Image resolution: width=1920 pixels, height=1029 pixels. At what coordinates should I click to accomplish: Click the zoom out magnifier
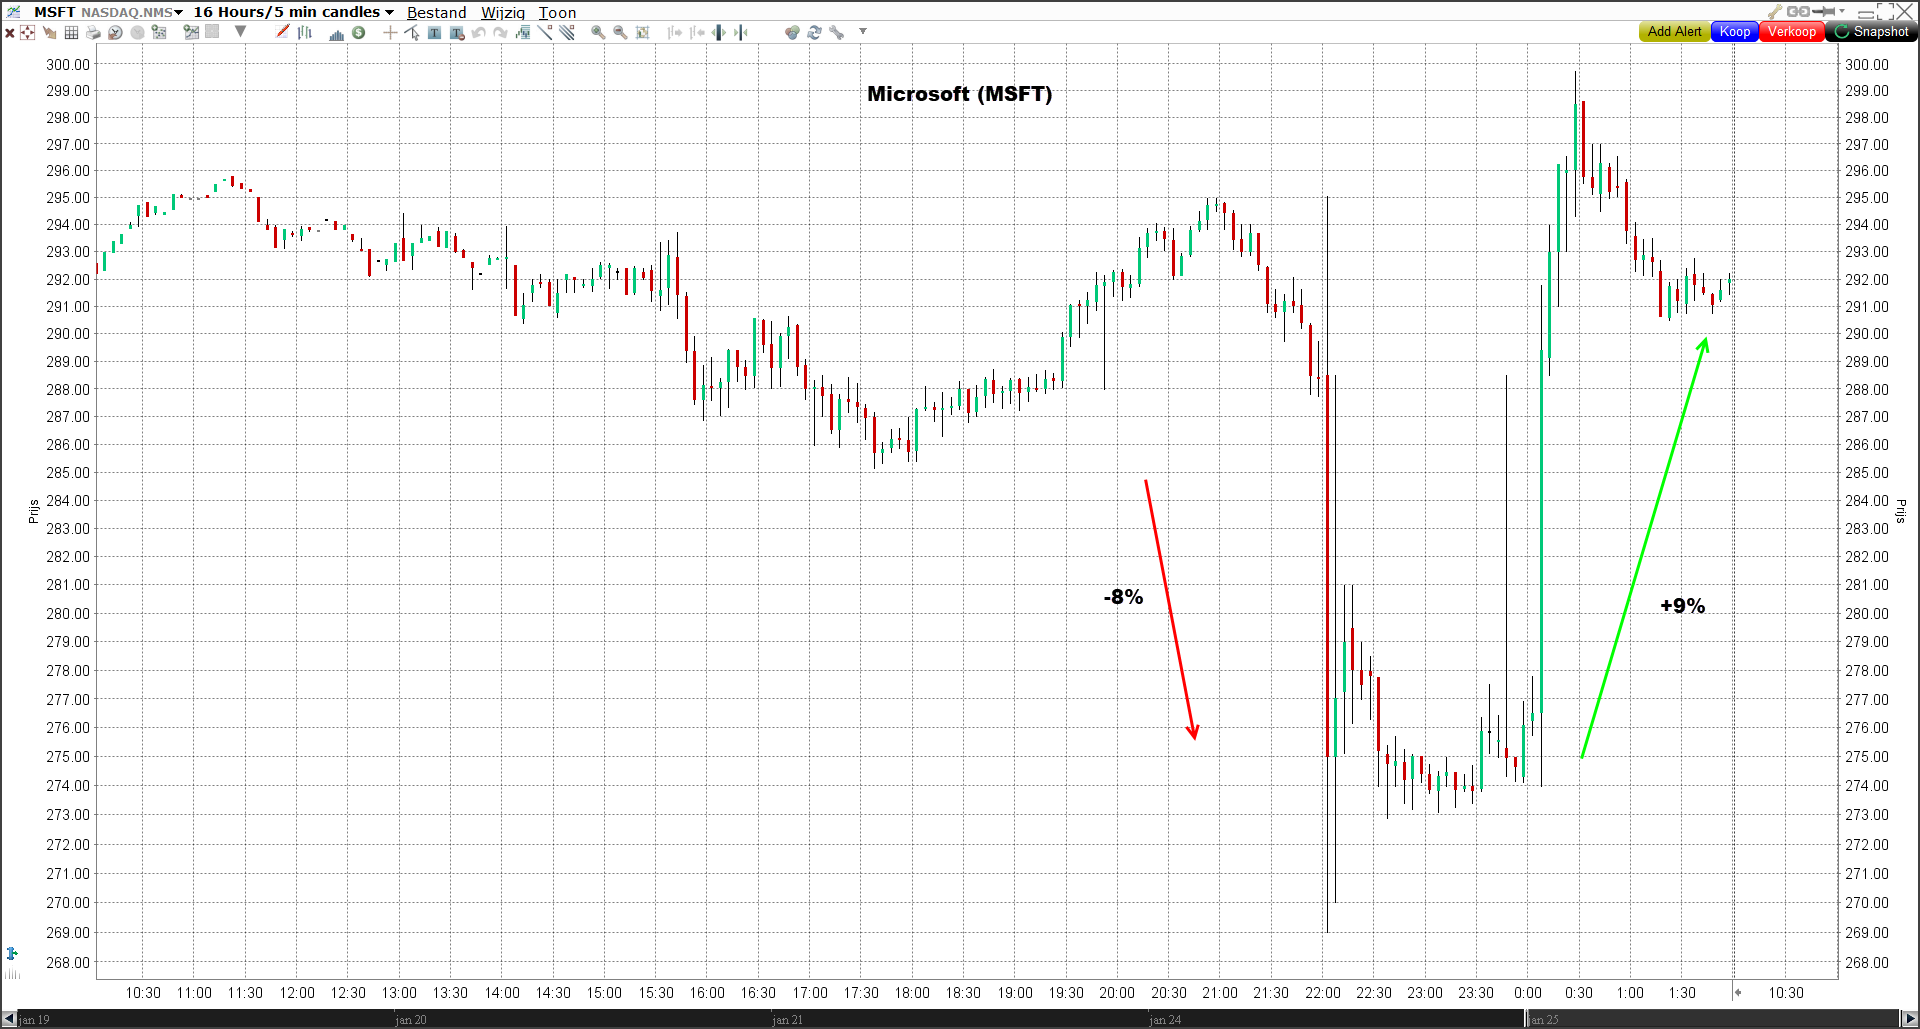click(620, 32)
